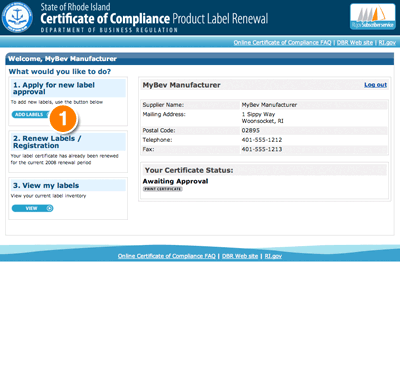Open the RI.gov Subscriber Service sailboat logo
This screenshot has height=367, width=400.
[373, 17]
